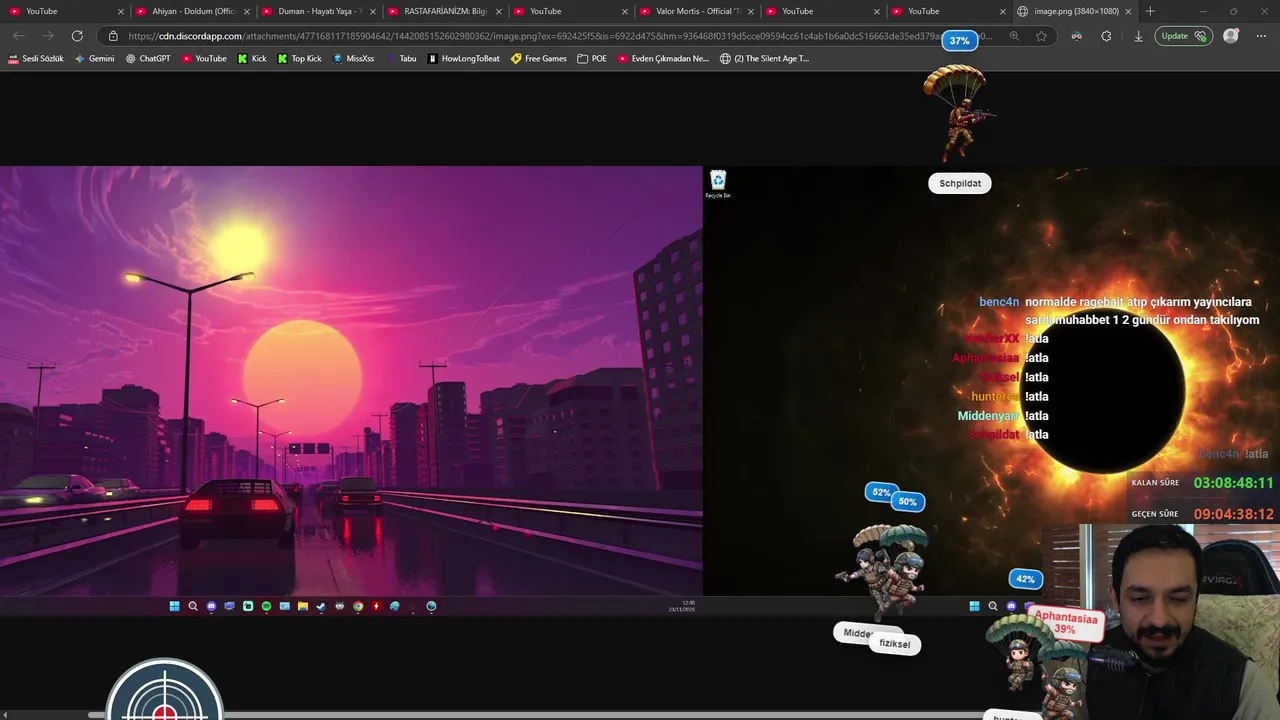Open The Silent Age bookmark
This screenshot has height=720, width=1280.
pyautogui.click(x=765, y=58)
